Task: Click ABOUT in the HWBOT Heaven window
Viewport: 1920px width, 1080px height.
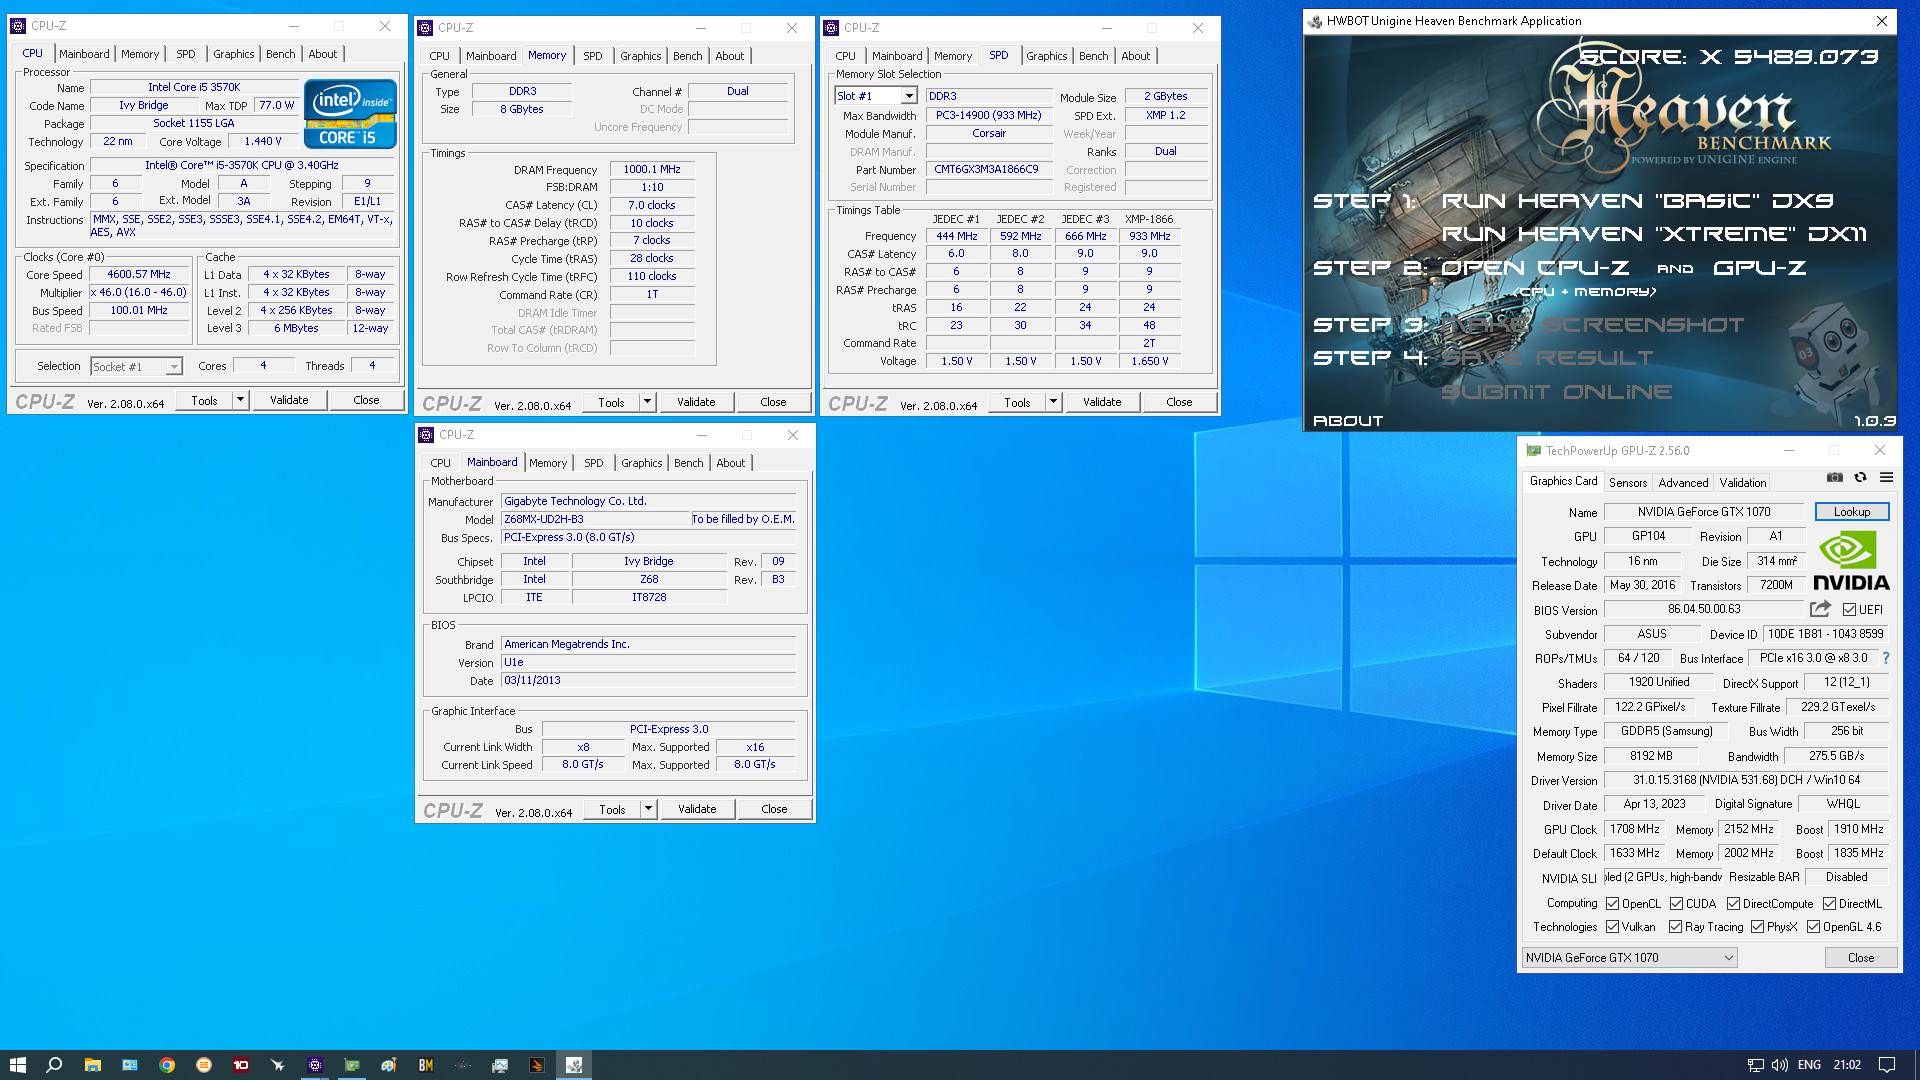Action: click(x=1347, y=421)
